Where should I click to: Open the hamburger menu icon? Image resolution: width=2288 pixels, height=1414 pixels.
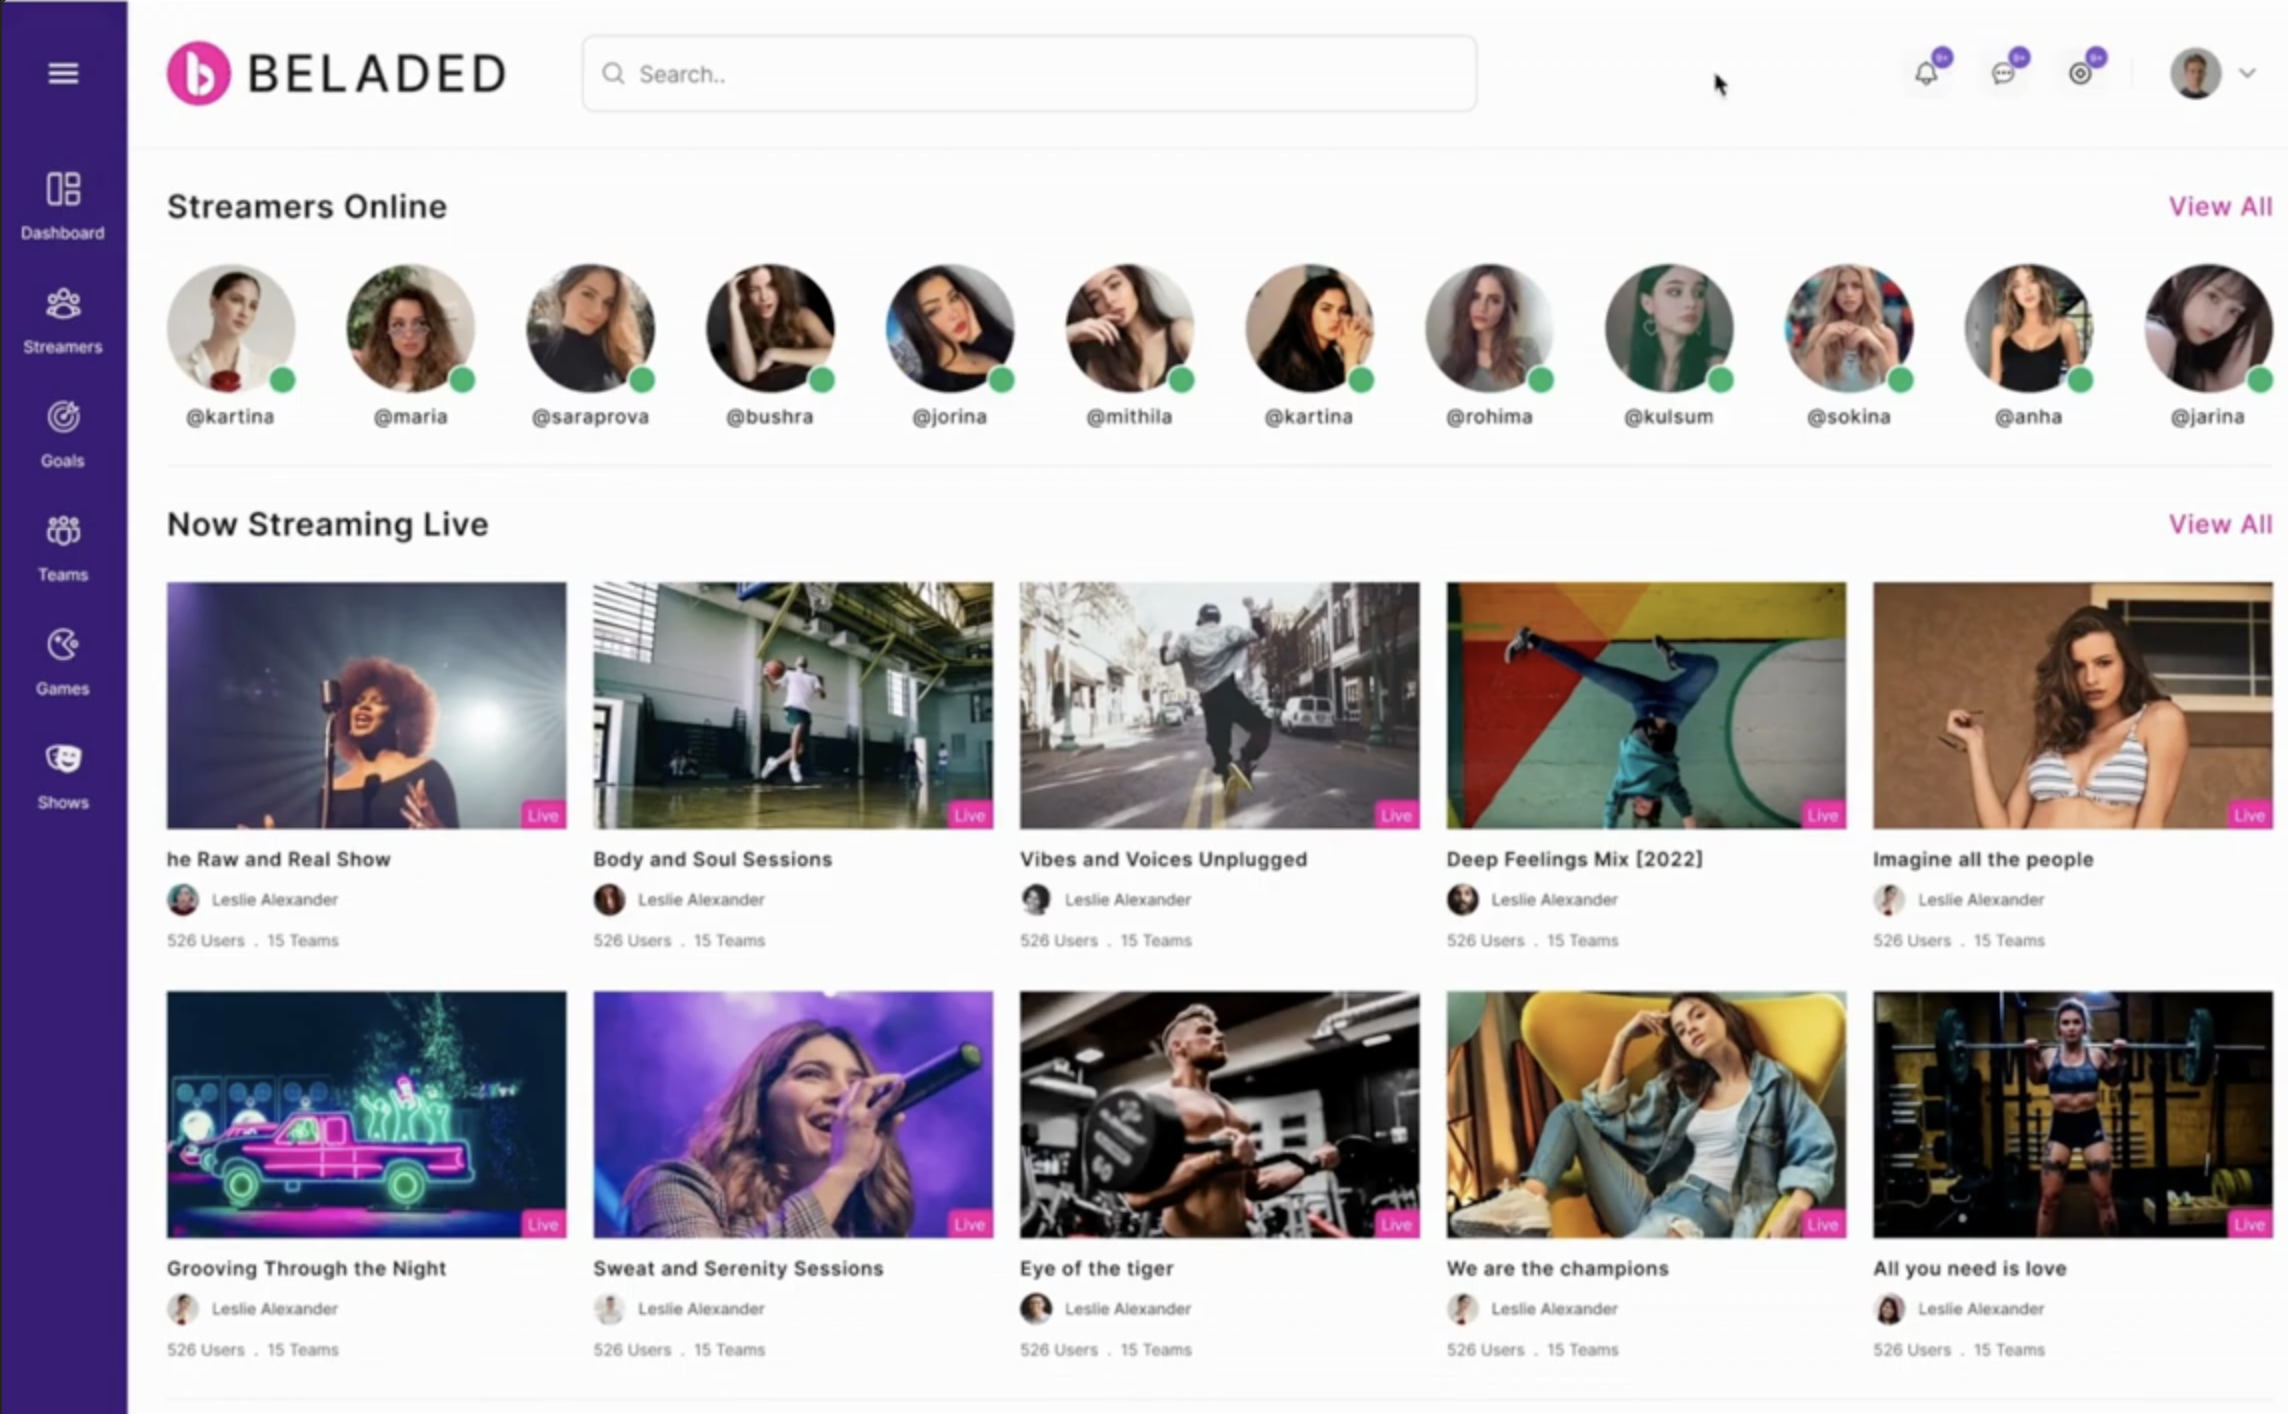click(63, 73)
